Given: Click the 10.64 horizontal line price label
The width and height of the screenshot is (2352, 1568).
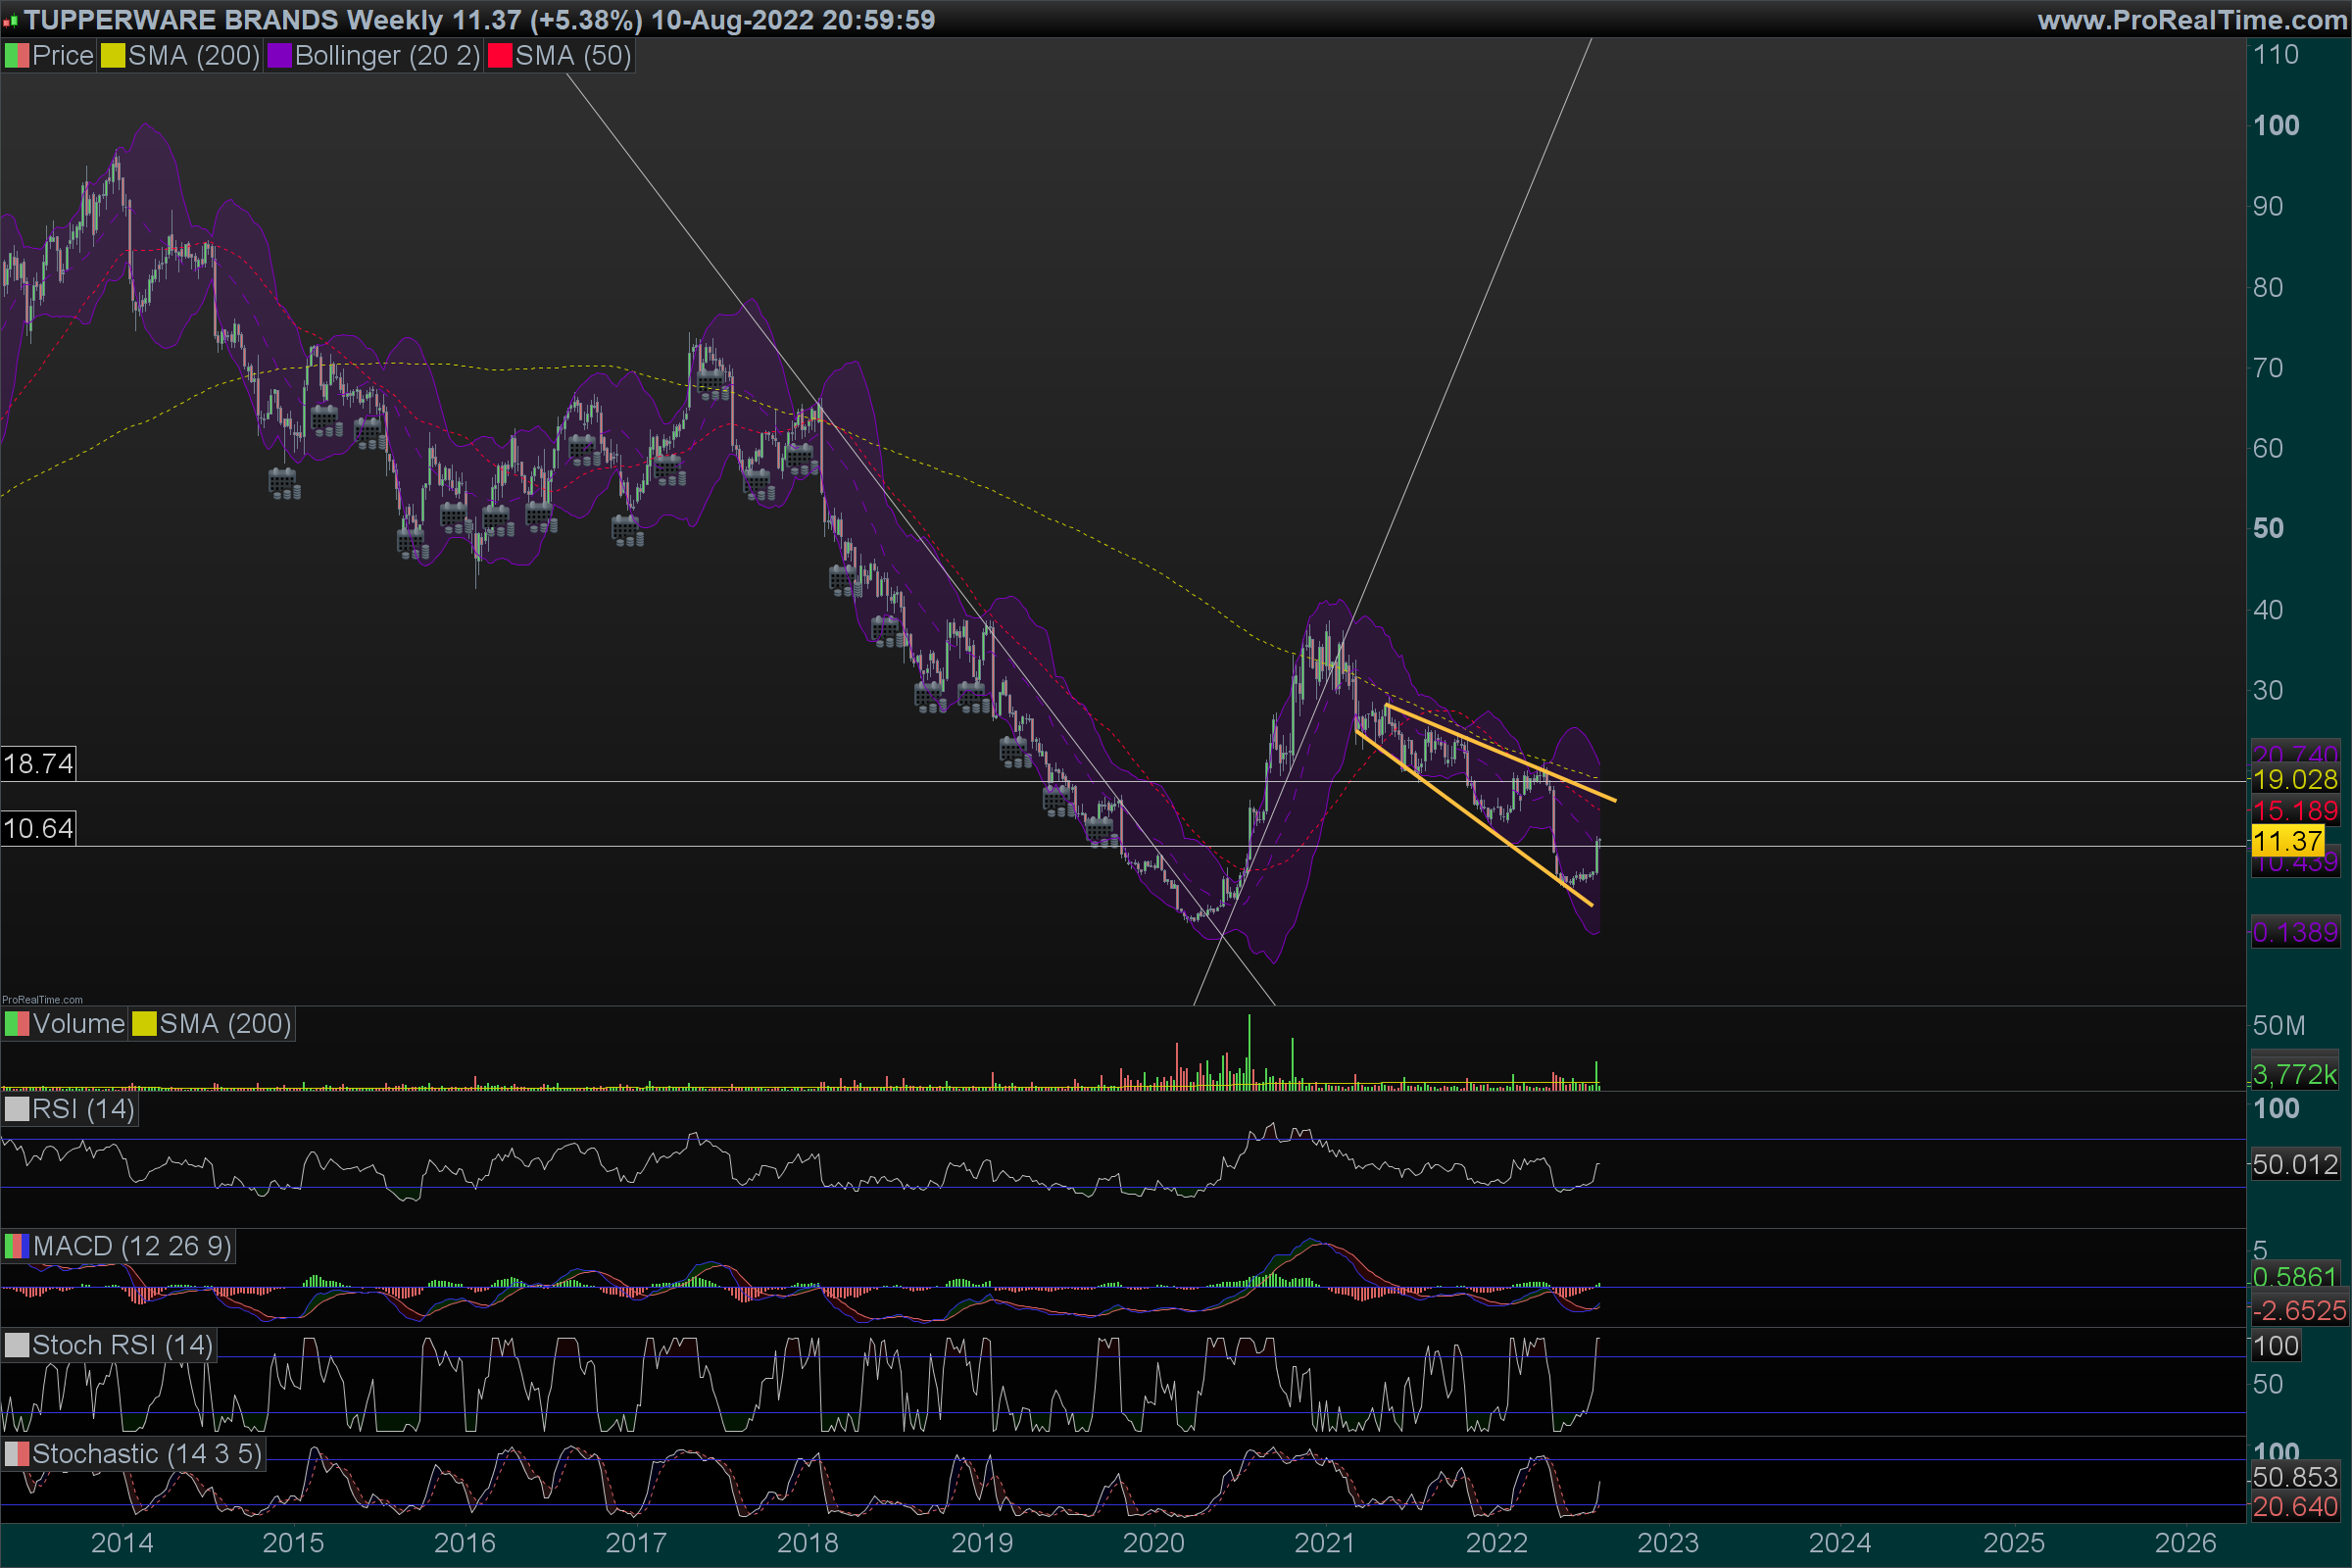Looking at the screenshot, I should click(38, 828).
